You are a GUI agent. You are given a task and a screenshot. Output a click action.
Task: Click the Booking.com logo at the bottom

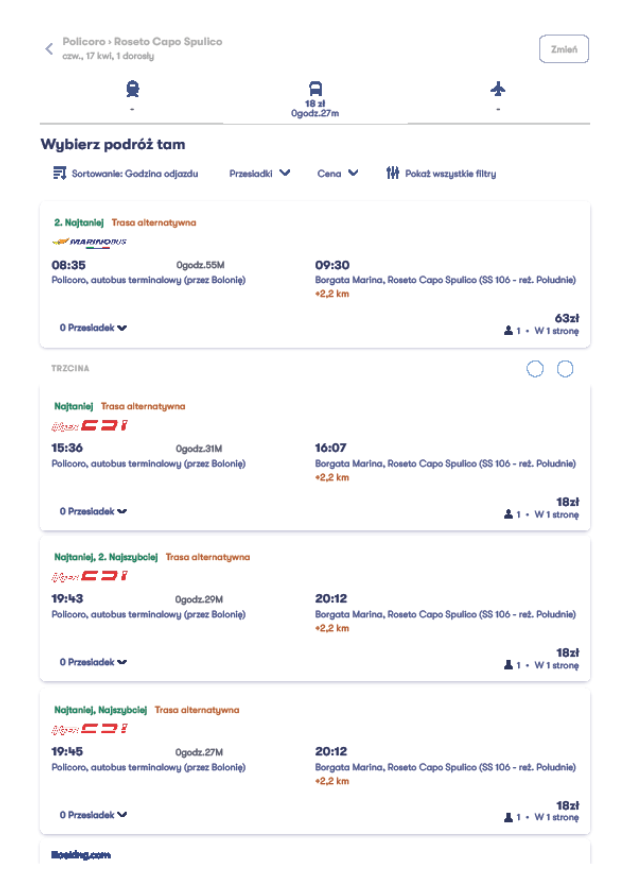pos(81,855)
